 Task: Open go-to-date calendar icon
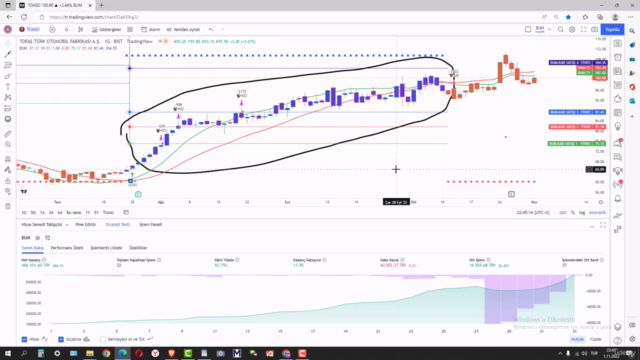pyautogui.click(x=126, y=213)
